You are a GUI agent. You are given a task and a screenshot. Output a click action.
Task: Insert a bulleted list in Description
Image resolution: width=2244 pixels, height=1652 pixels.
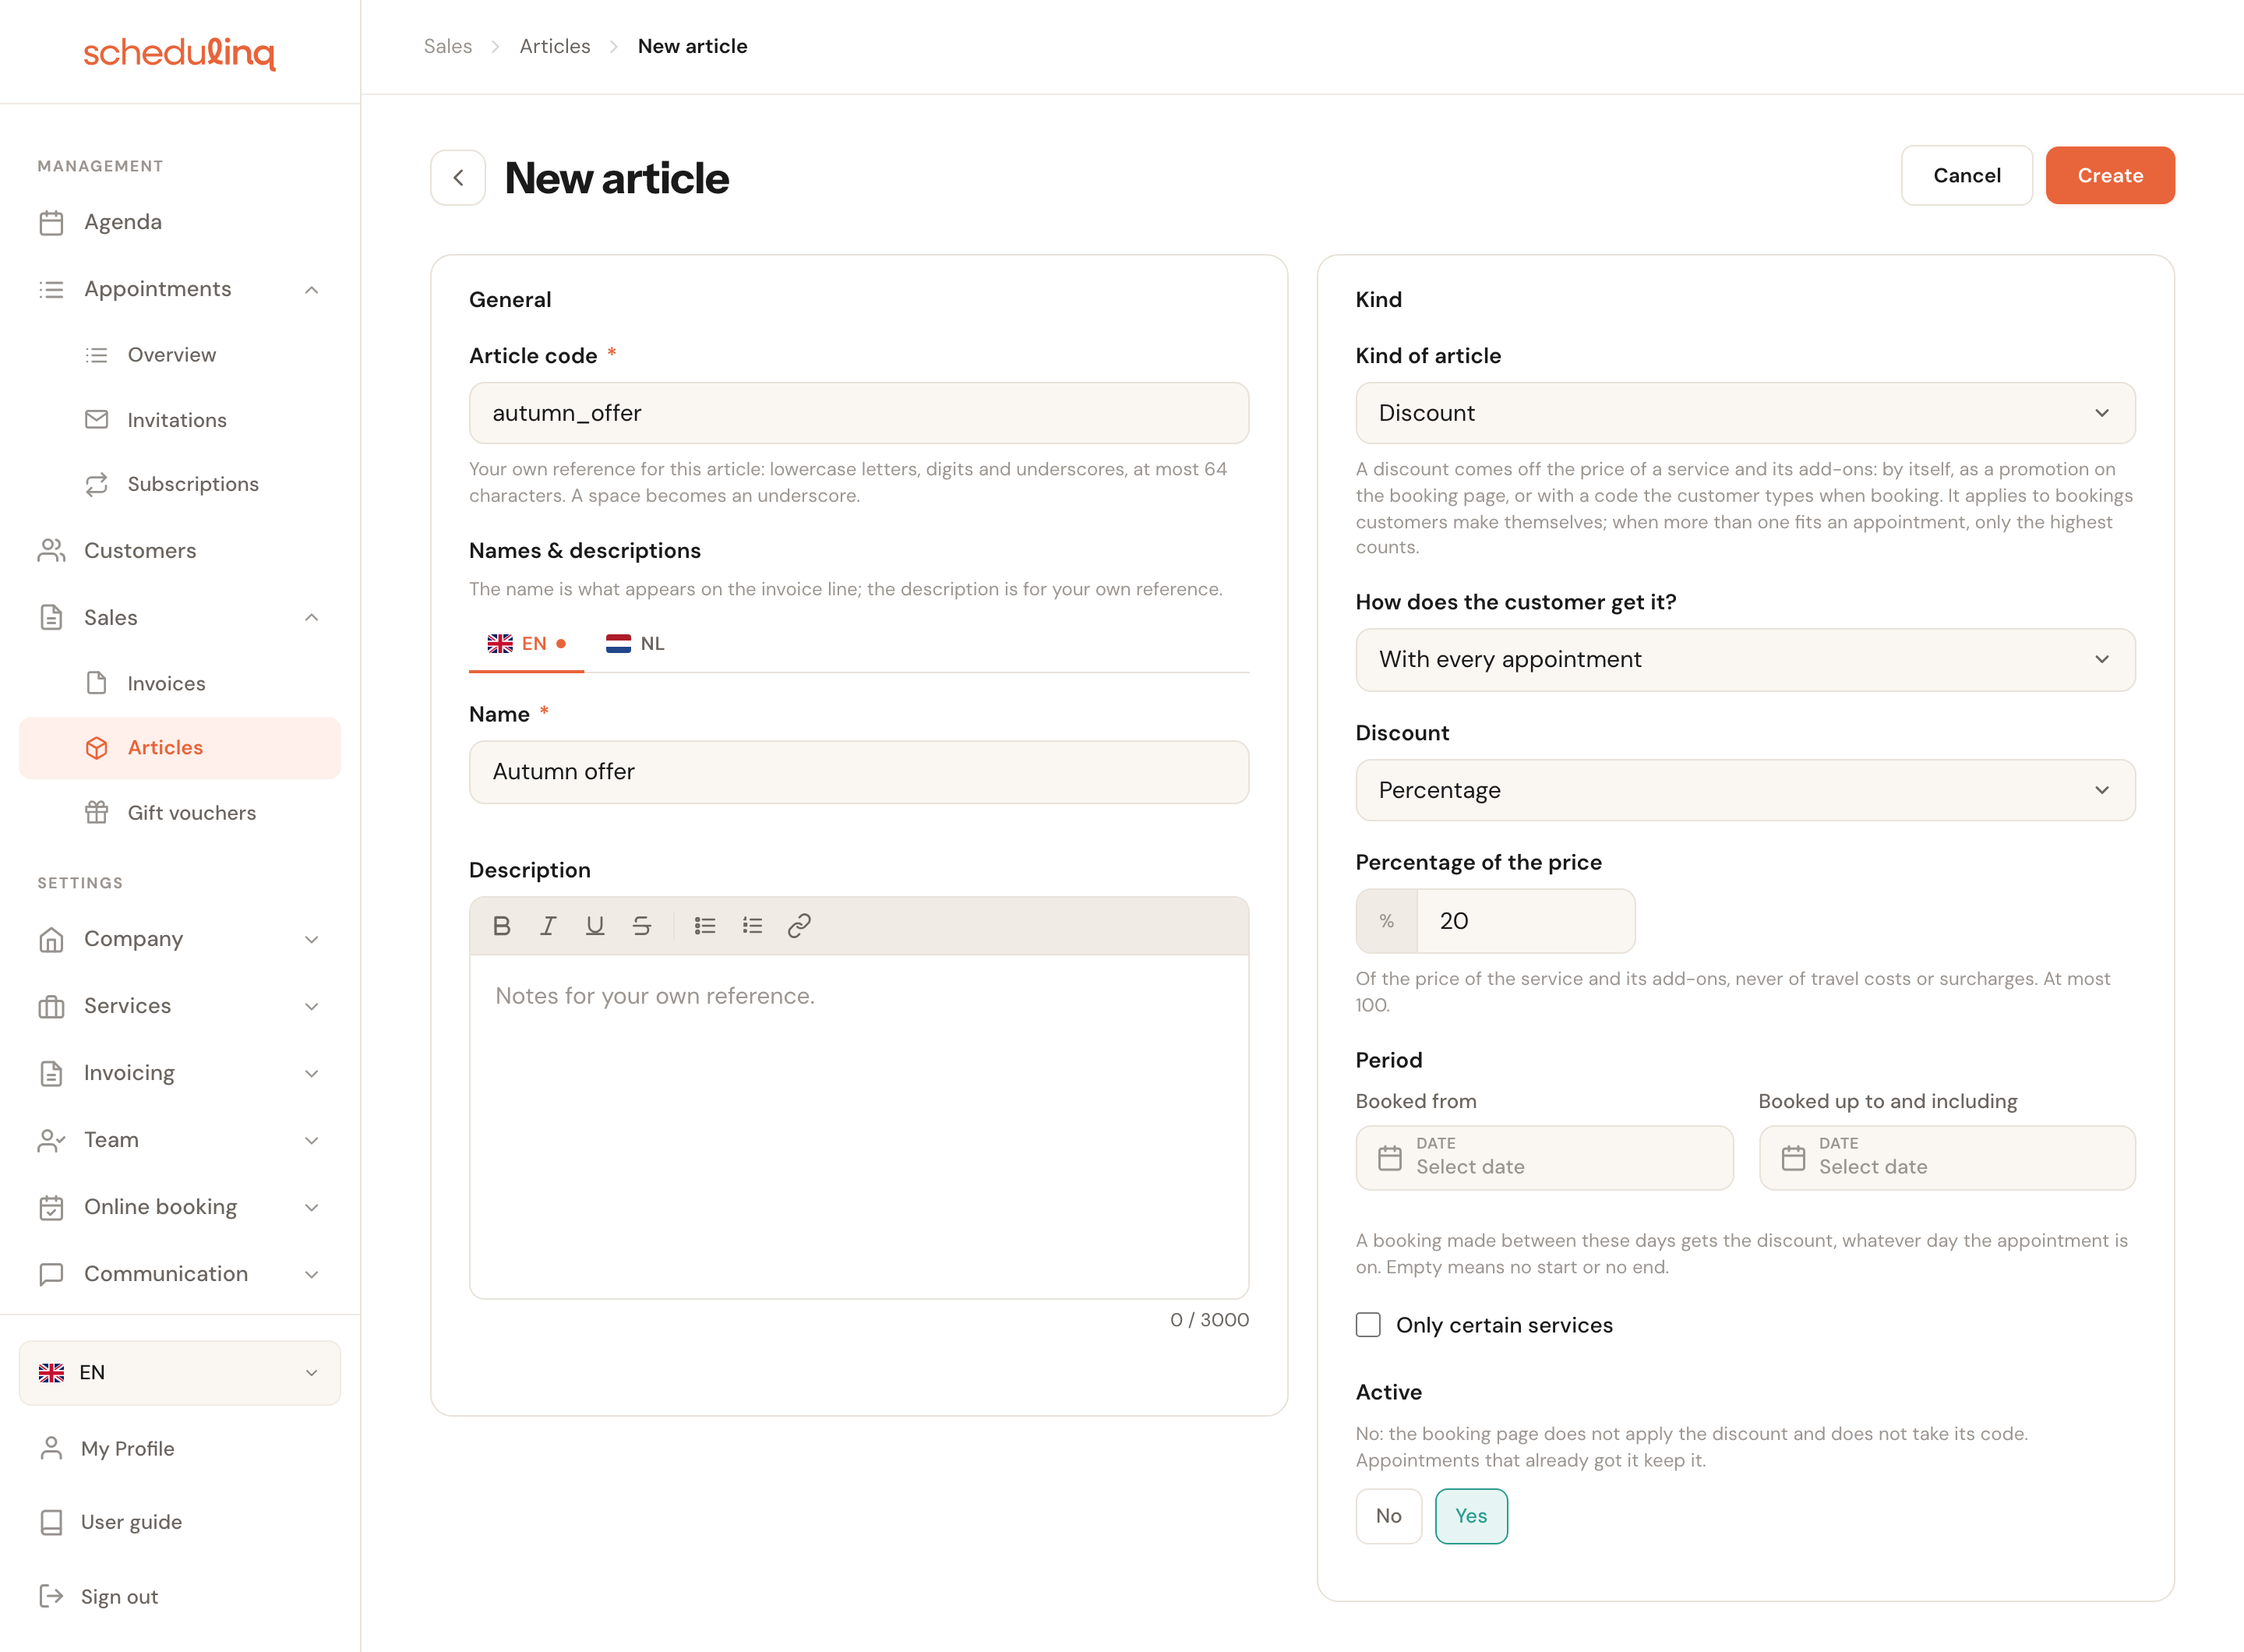[x=705, y=926]
